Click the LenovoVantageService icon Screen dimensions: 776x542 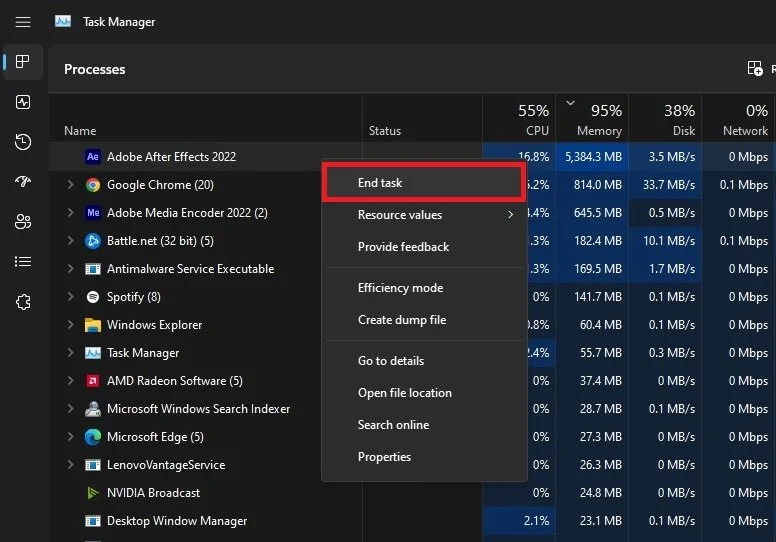point(93,465)
